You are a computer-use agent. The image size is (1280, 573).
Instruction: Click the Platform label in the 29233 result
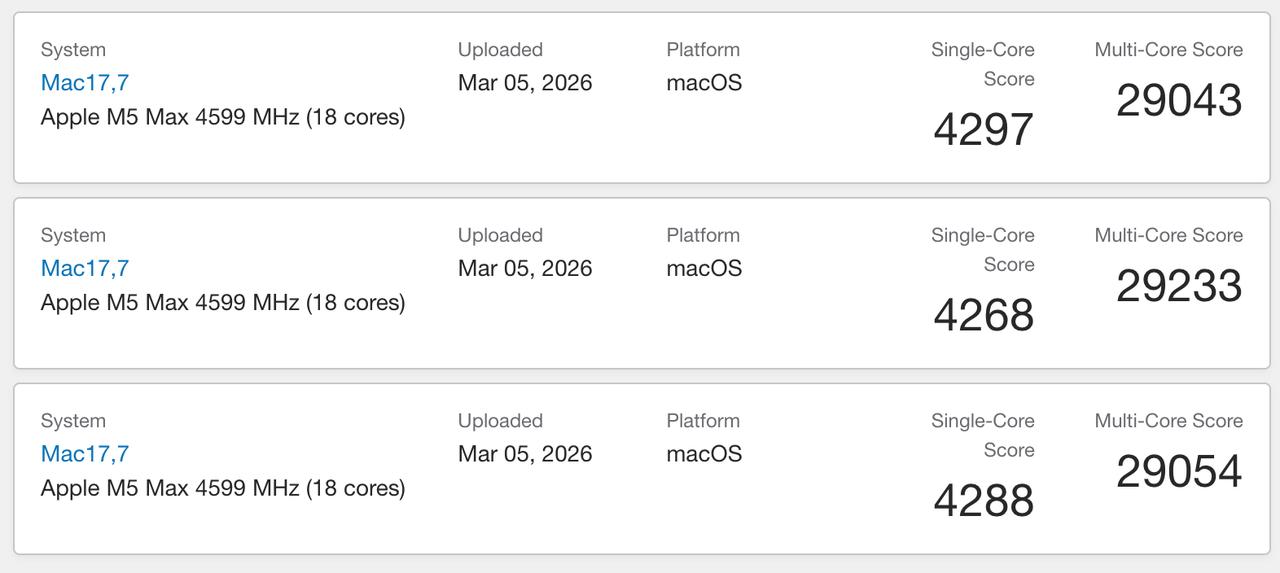[703, 235]
